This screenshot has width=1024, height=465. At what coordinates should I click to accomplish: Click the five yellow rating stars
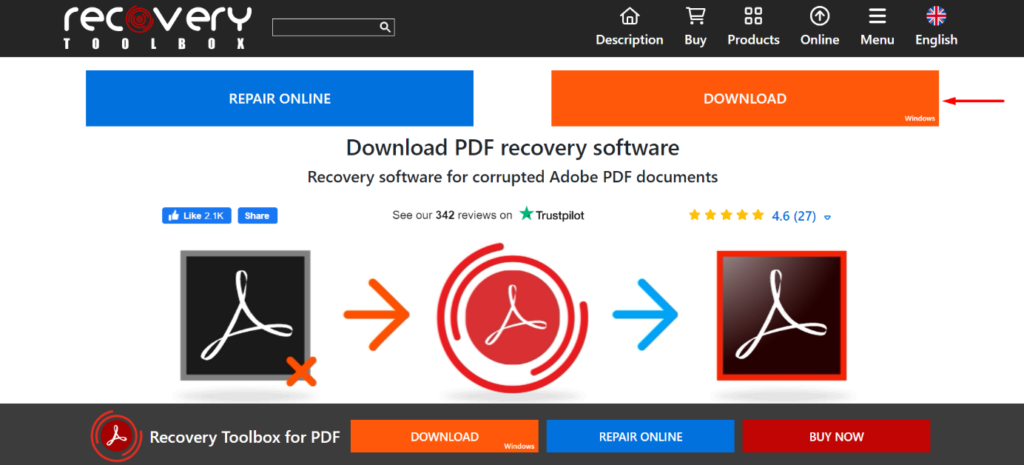coord(726,215)
